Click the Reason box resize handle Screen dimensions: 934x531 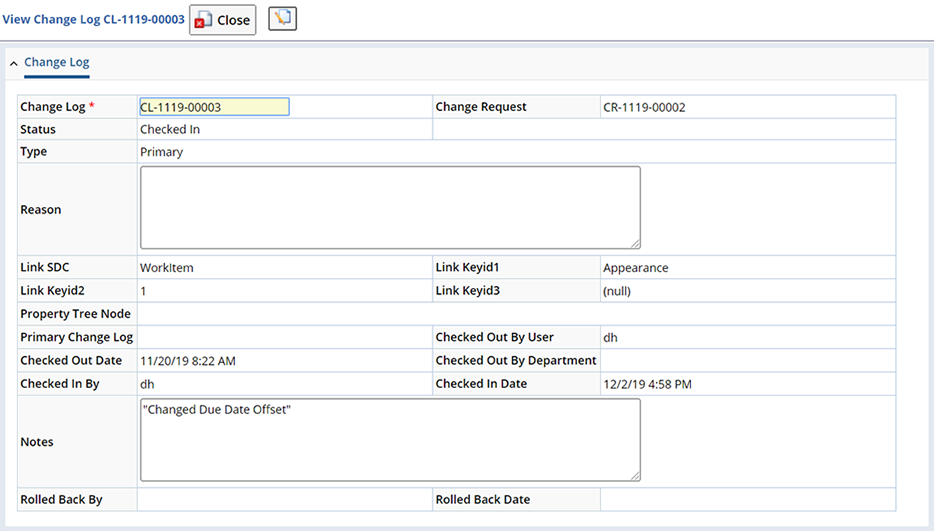[636, 244]
